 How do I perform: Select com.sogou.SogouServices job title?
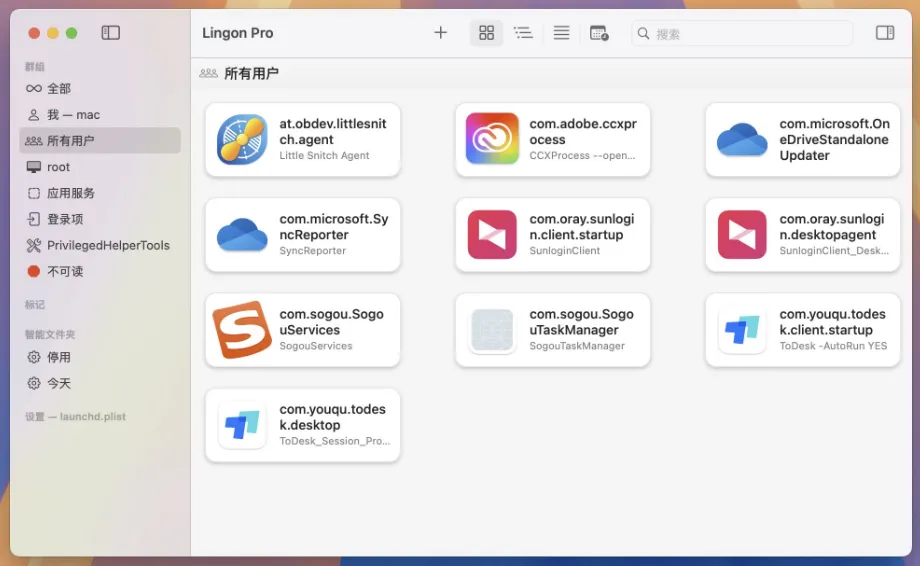pyautogui.click(x=332, y=322)
